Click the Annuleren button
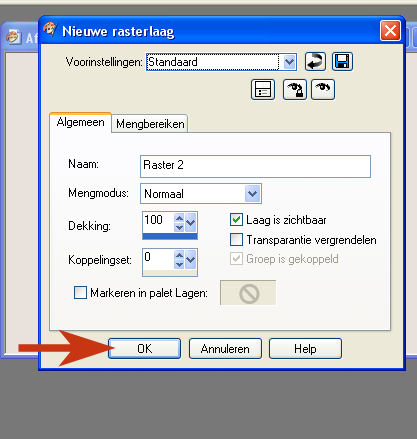This screenshot has width=417, height=439. [225, 349]
